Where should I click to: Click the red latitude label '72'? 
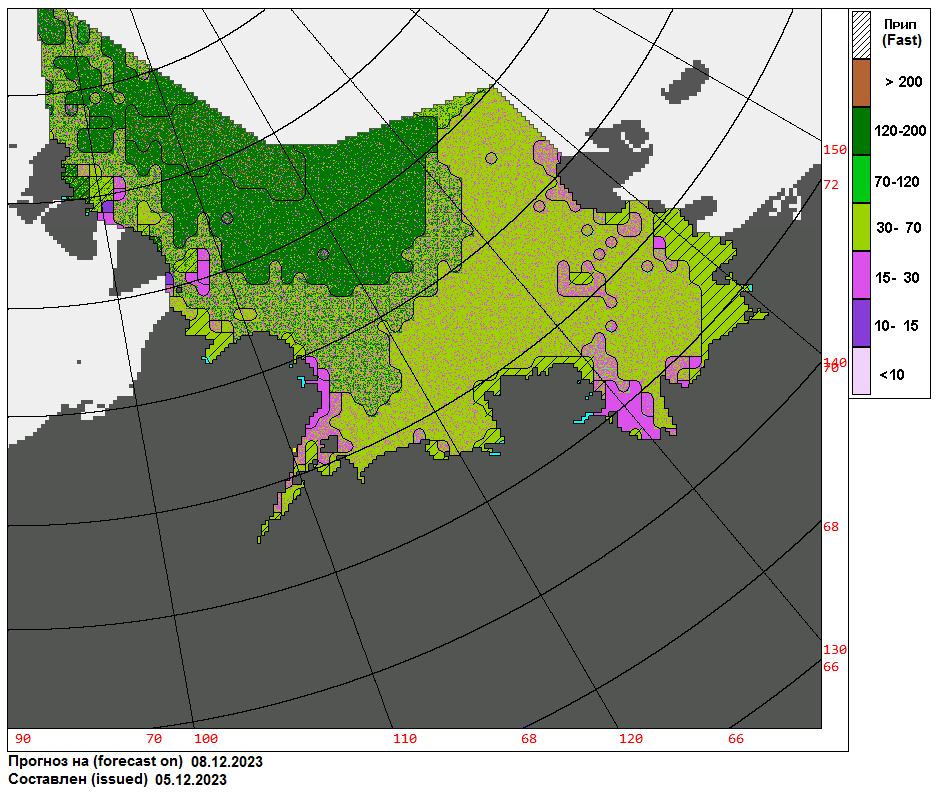pos(831,185)
